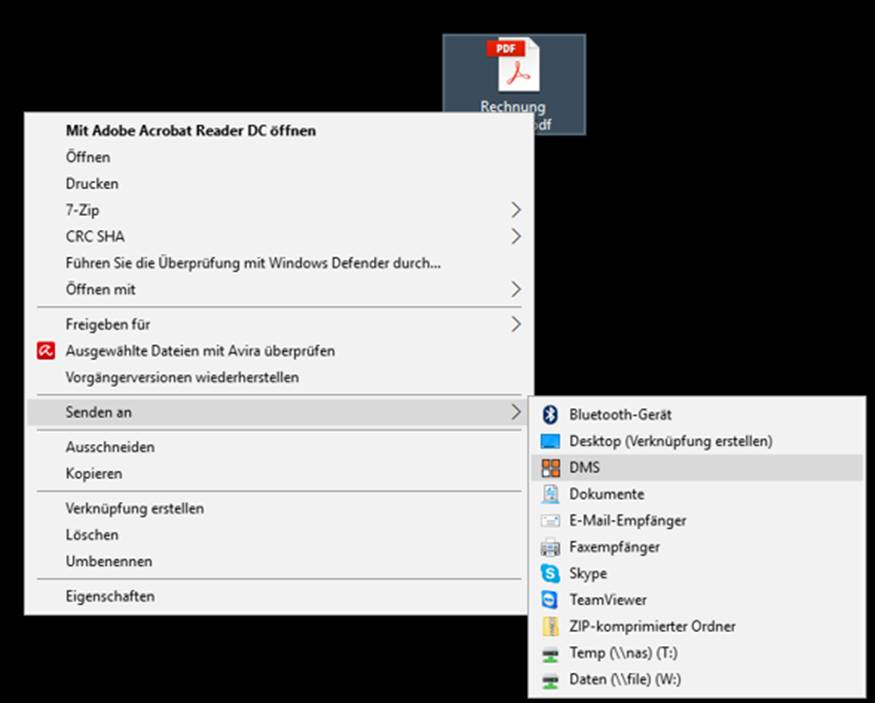The height and width of the screenshot is (703, 875).
Task: Click the Desktop shortcut monitor icon
Action: point(550,441)
